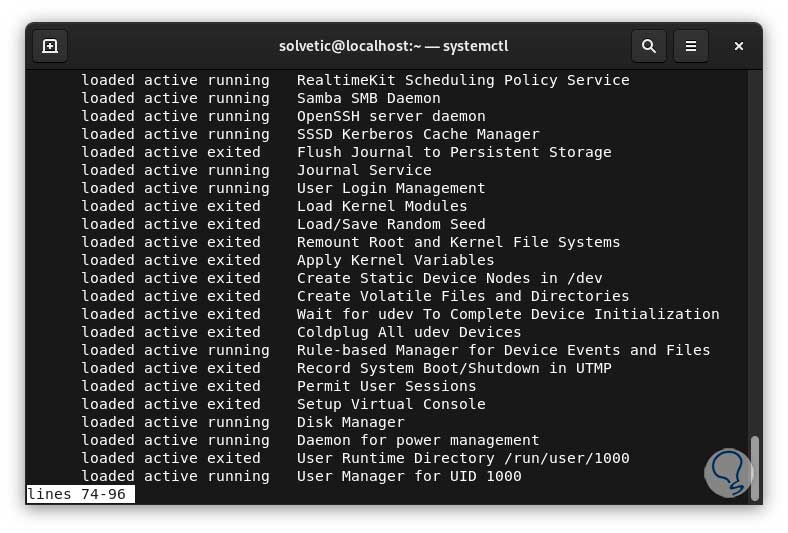This screenshot has width=788, height=533.
Task: Select the SSSD Kerberos Cache Manager line
Action: coord(418,134)
